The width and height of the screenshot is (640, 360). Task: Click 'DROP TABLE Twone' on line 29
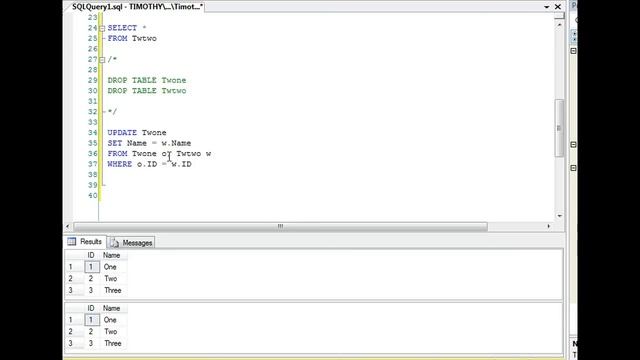(x=147, y=80)
